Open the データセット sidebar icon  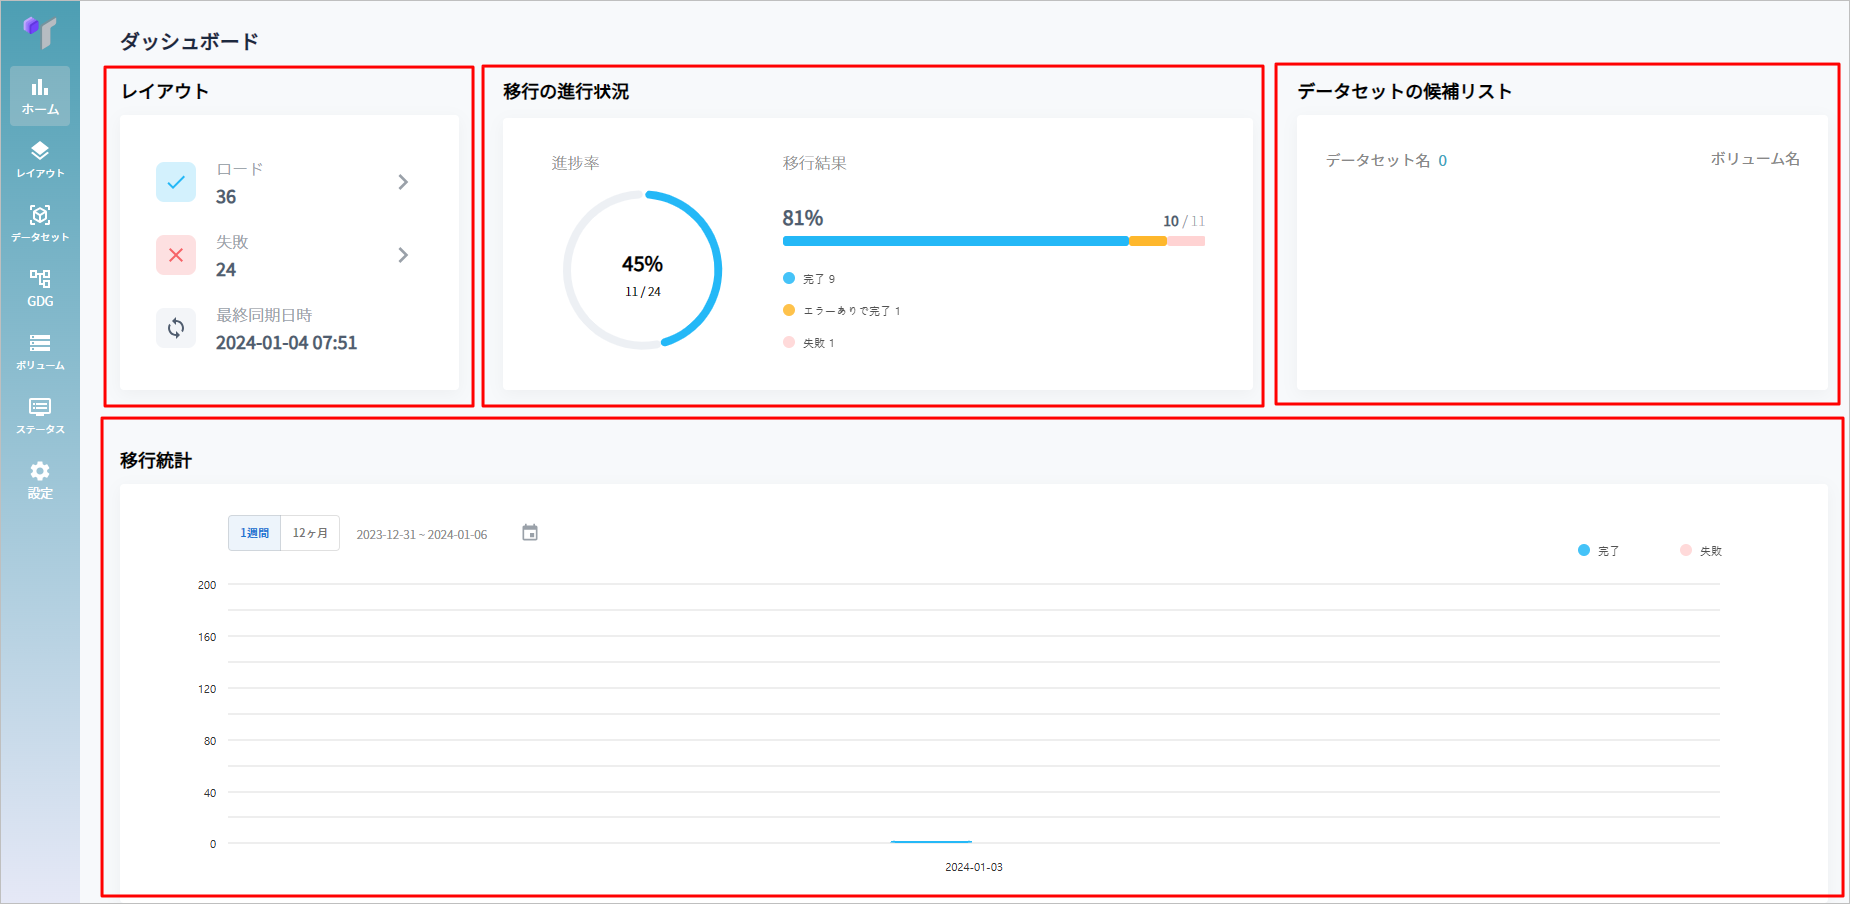click(40, 224)
